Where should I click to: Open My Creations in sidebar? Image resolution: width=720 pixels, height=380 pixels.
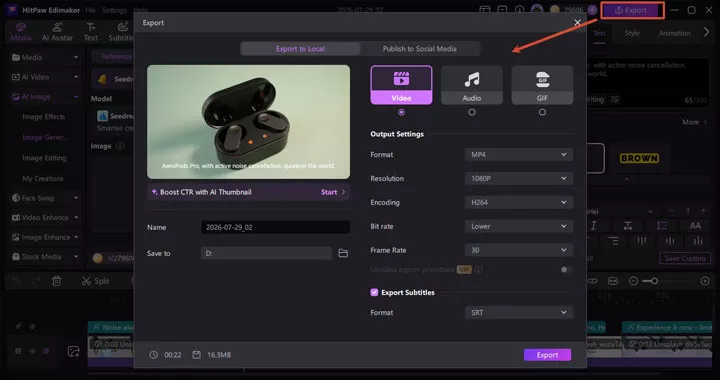[x=43, y=179]
